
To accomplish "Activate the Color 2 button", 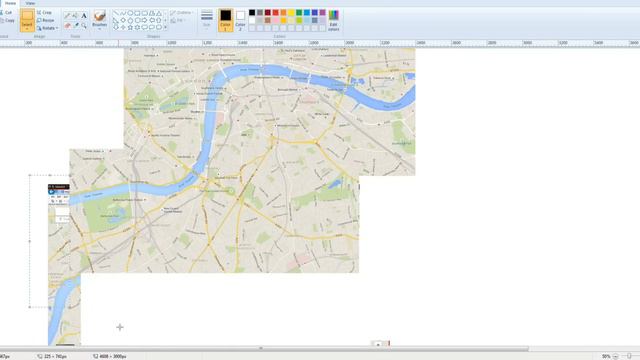I will pos(240,20).
